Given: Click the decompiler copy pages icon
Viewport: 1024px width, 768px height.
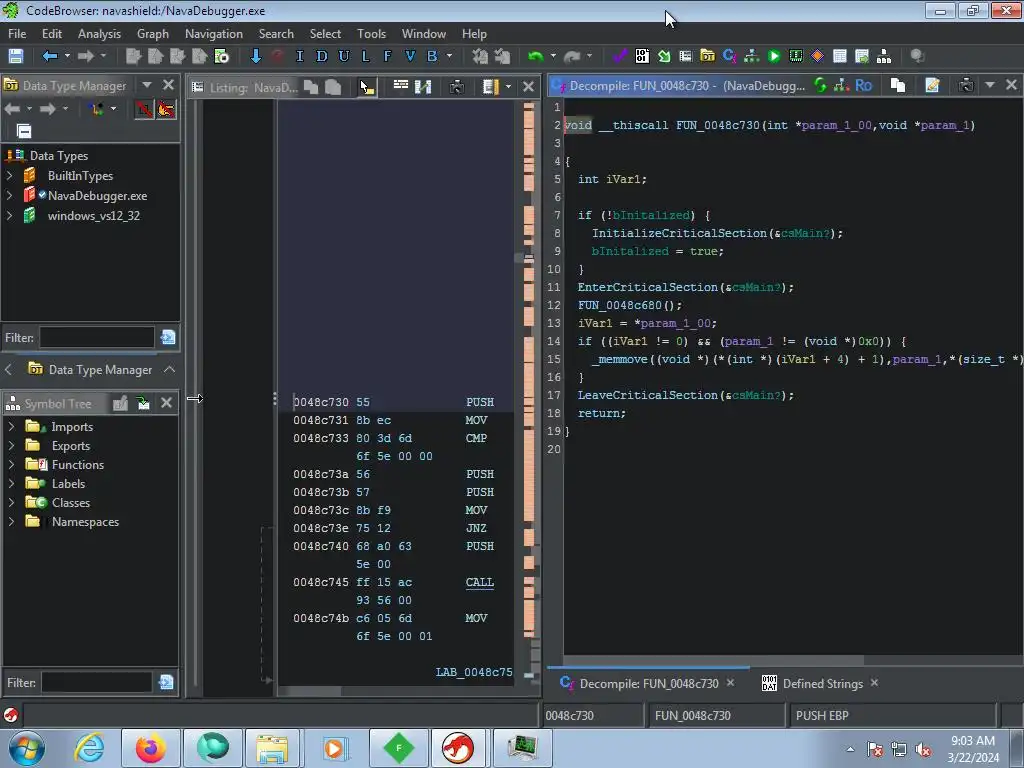Looking at the screenshot, I should point(898,85).
